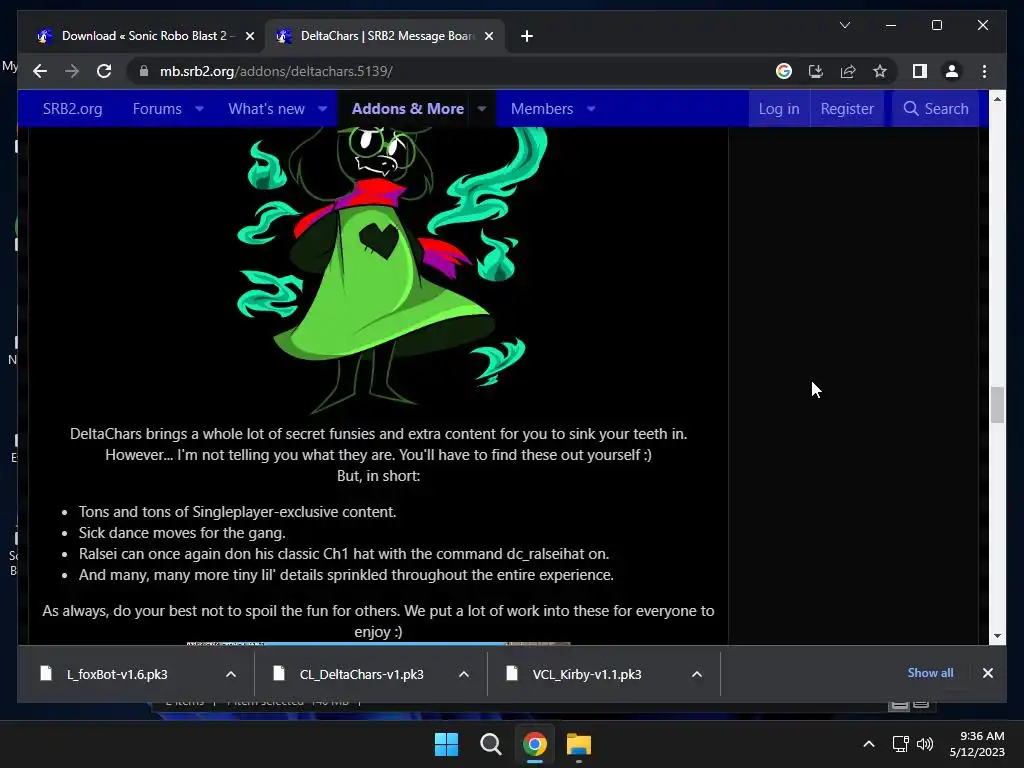Image resolution: width=1024 pixels, height=768 pixels.
Task: Open File Explorer from taskbar
Action: pyautogui.click(x=579, y=744)
